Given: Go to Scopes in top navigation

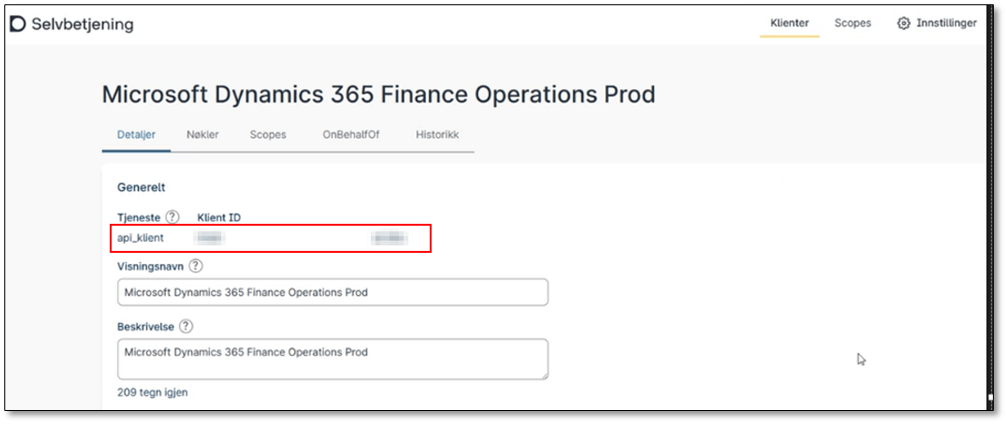Looking at the screenshot, I should 852,23.
